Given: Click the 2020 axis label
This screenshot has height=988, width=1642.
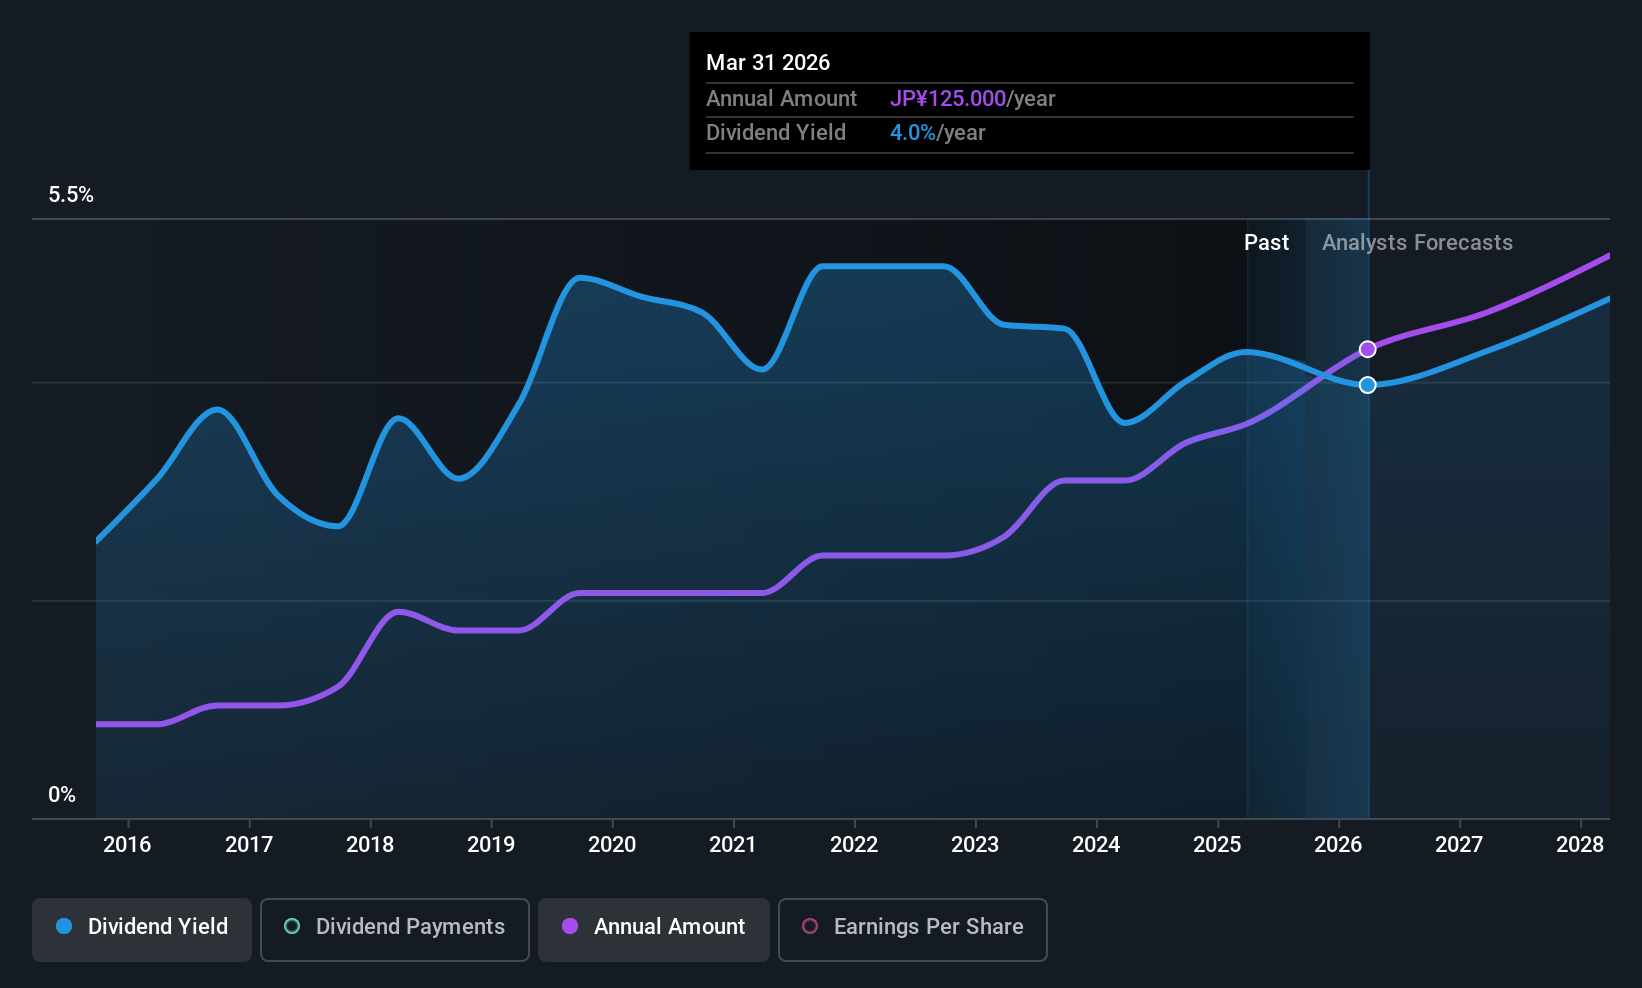Looking at the screenshot, I should 612,845.
